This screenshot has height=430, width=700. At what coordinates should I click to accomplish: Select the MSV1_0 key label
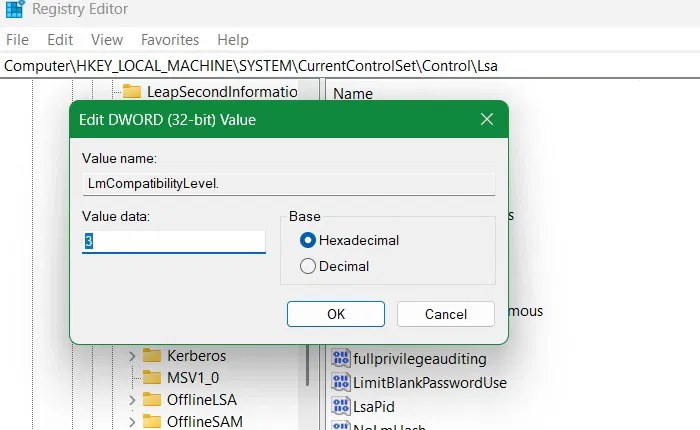193,378
